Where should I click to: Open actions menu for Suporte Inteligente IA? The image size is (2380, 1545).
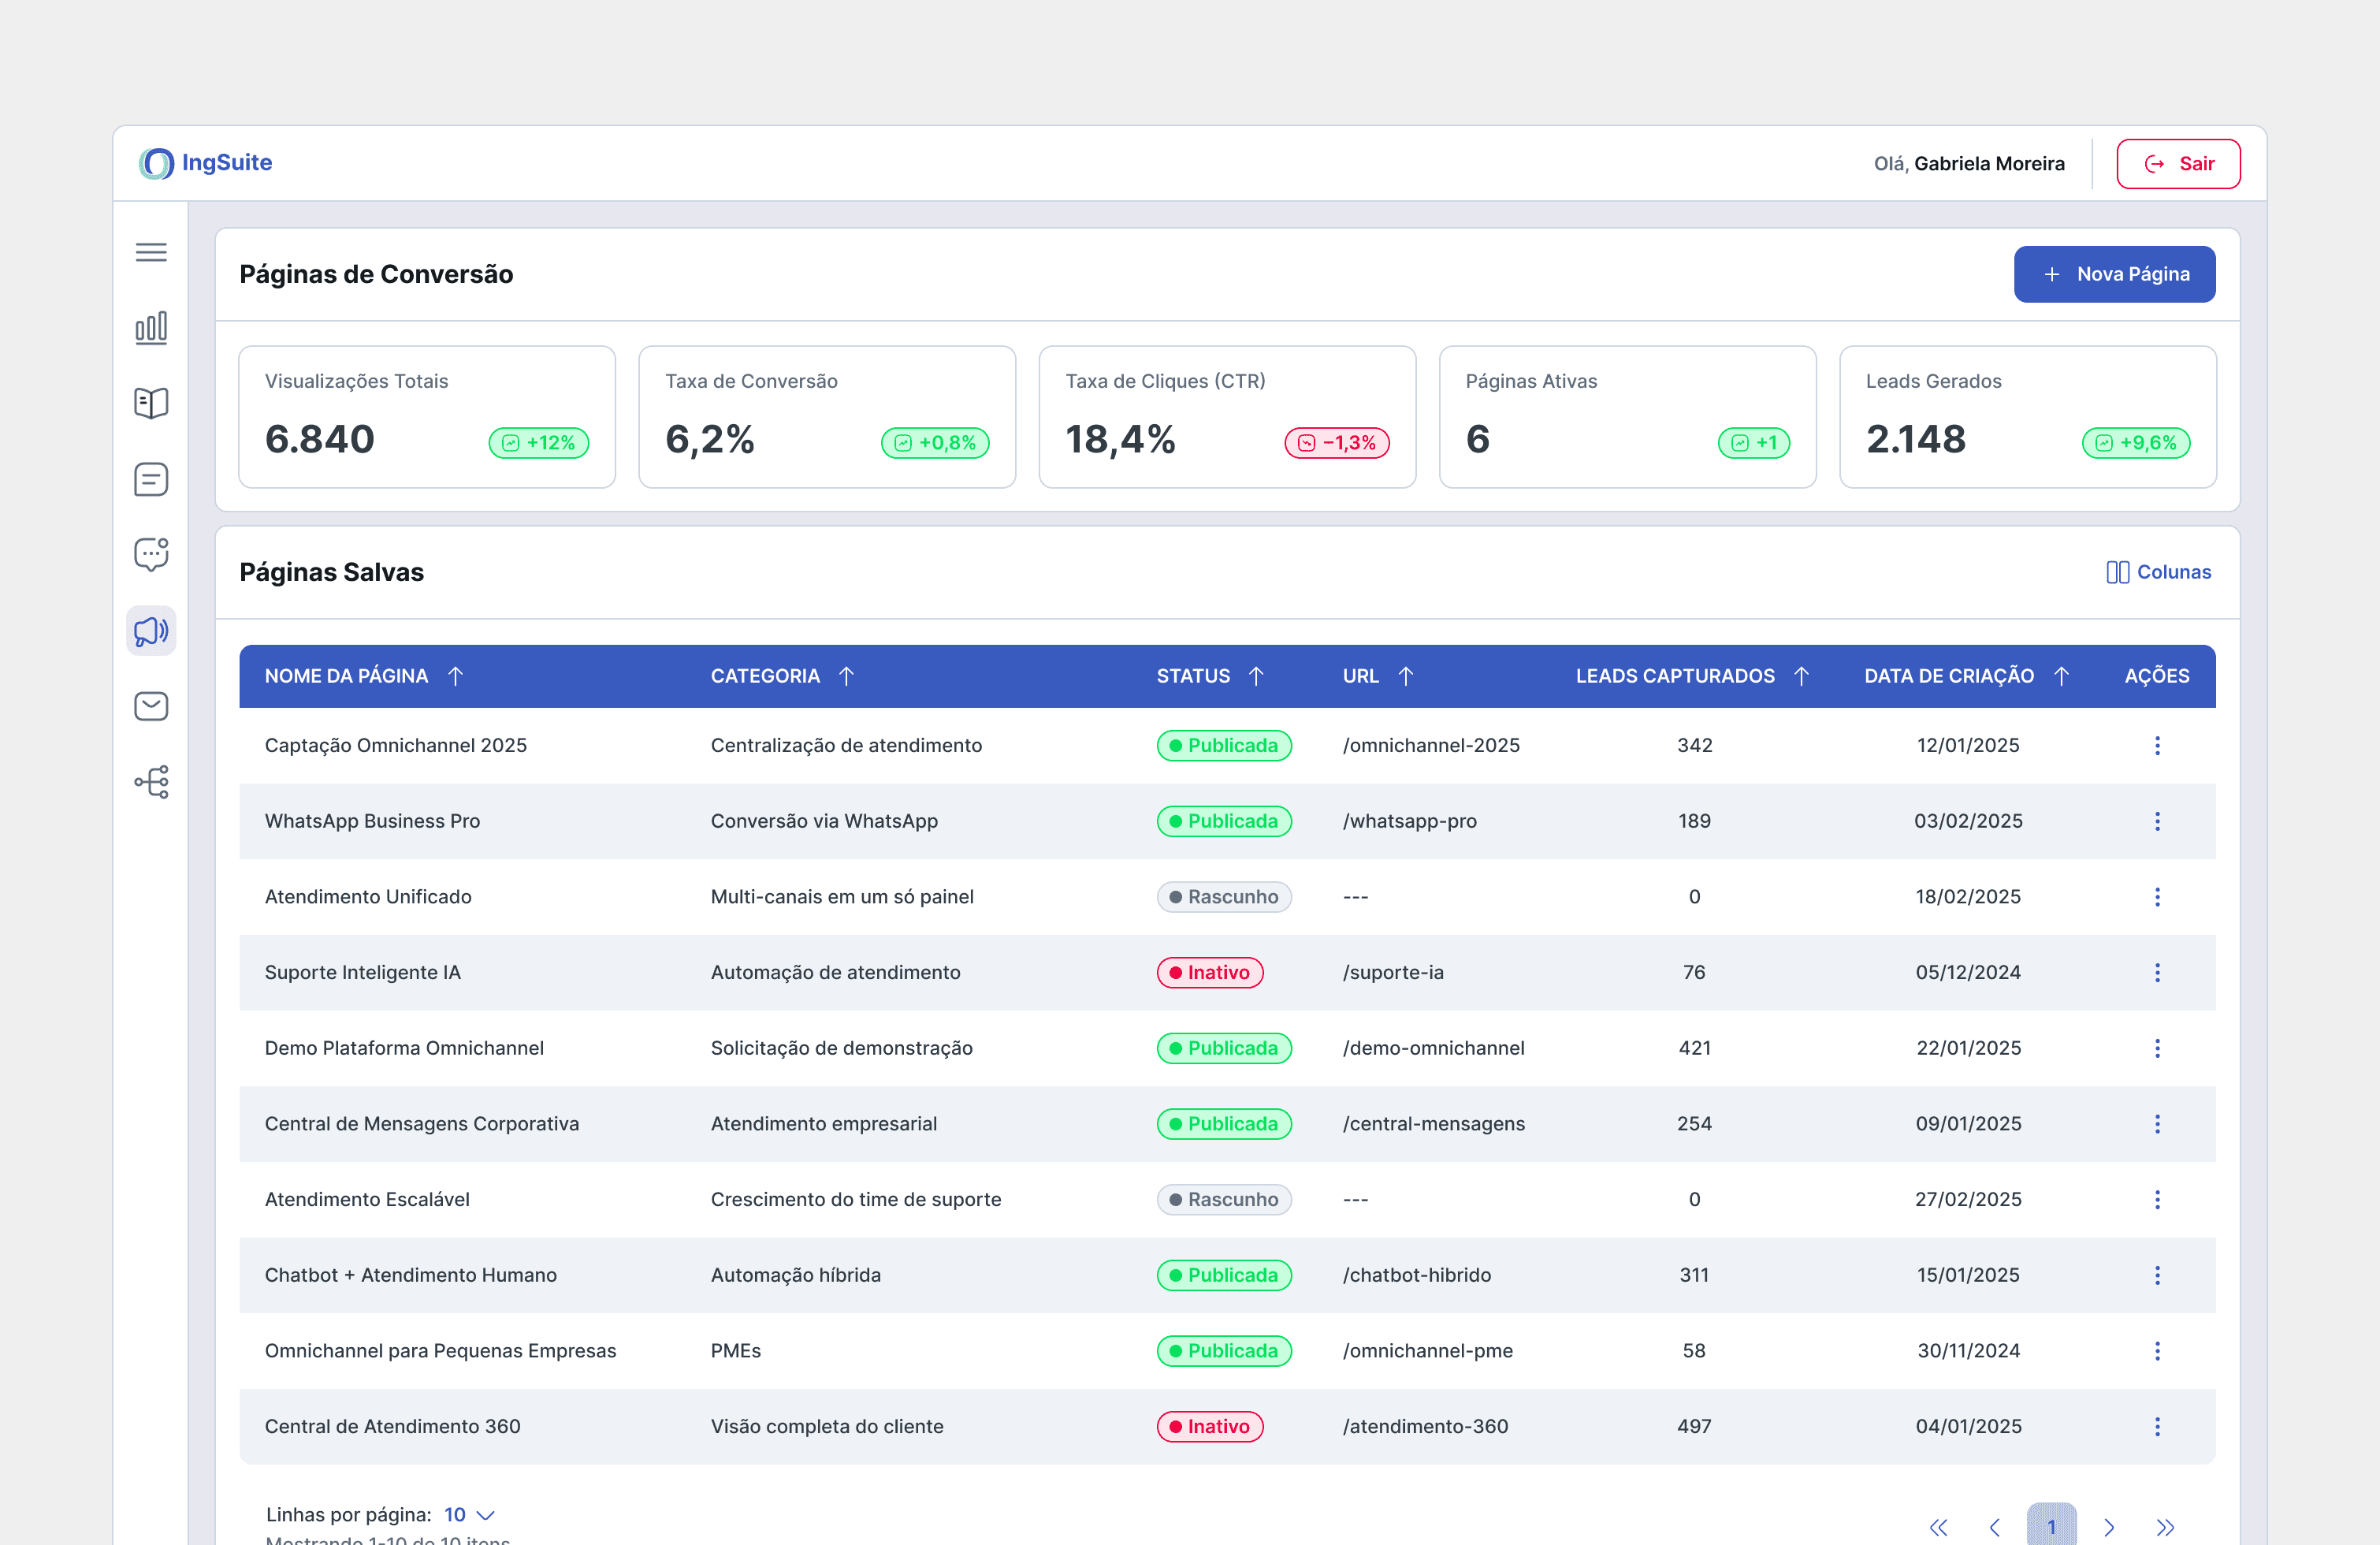(x=2156, y=972)
